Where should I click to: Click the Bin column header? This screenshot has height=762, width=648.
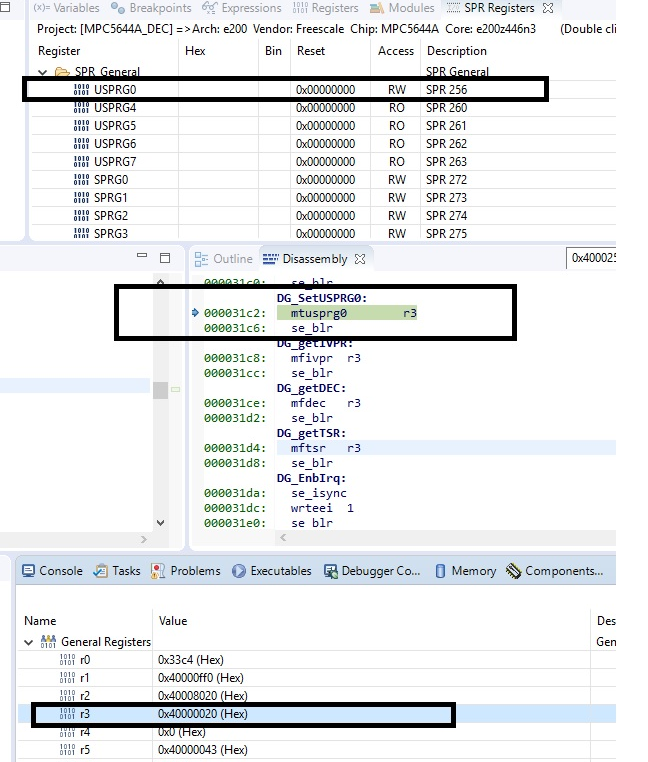(x=273, y=51)
